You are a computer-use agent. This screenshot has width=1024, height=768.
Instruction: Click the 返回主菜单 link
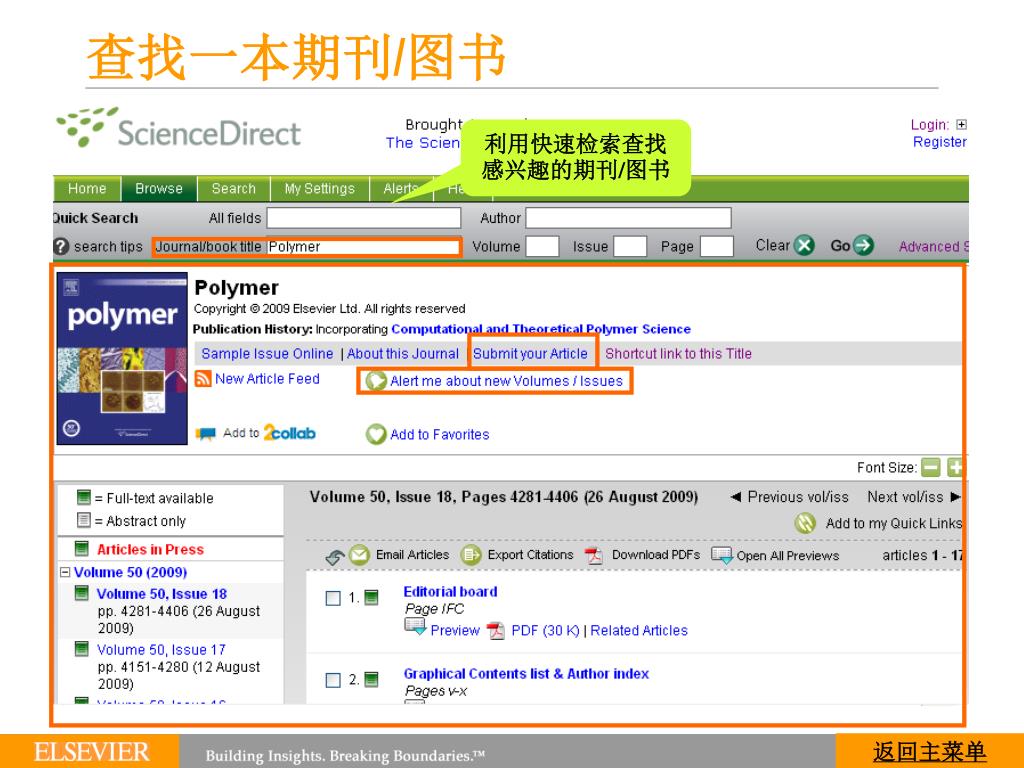click(x=929, y=751)
